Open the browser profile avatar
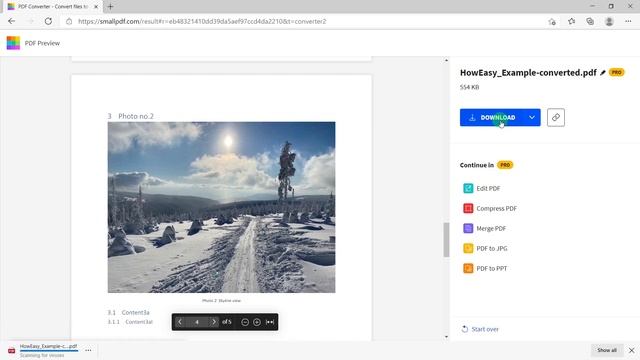This screenshot has height=360, width=640. coord(609,21)
